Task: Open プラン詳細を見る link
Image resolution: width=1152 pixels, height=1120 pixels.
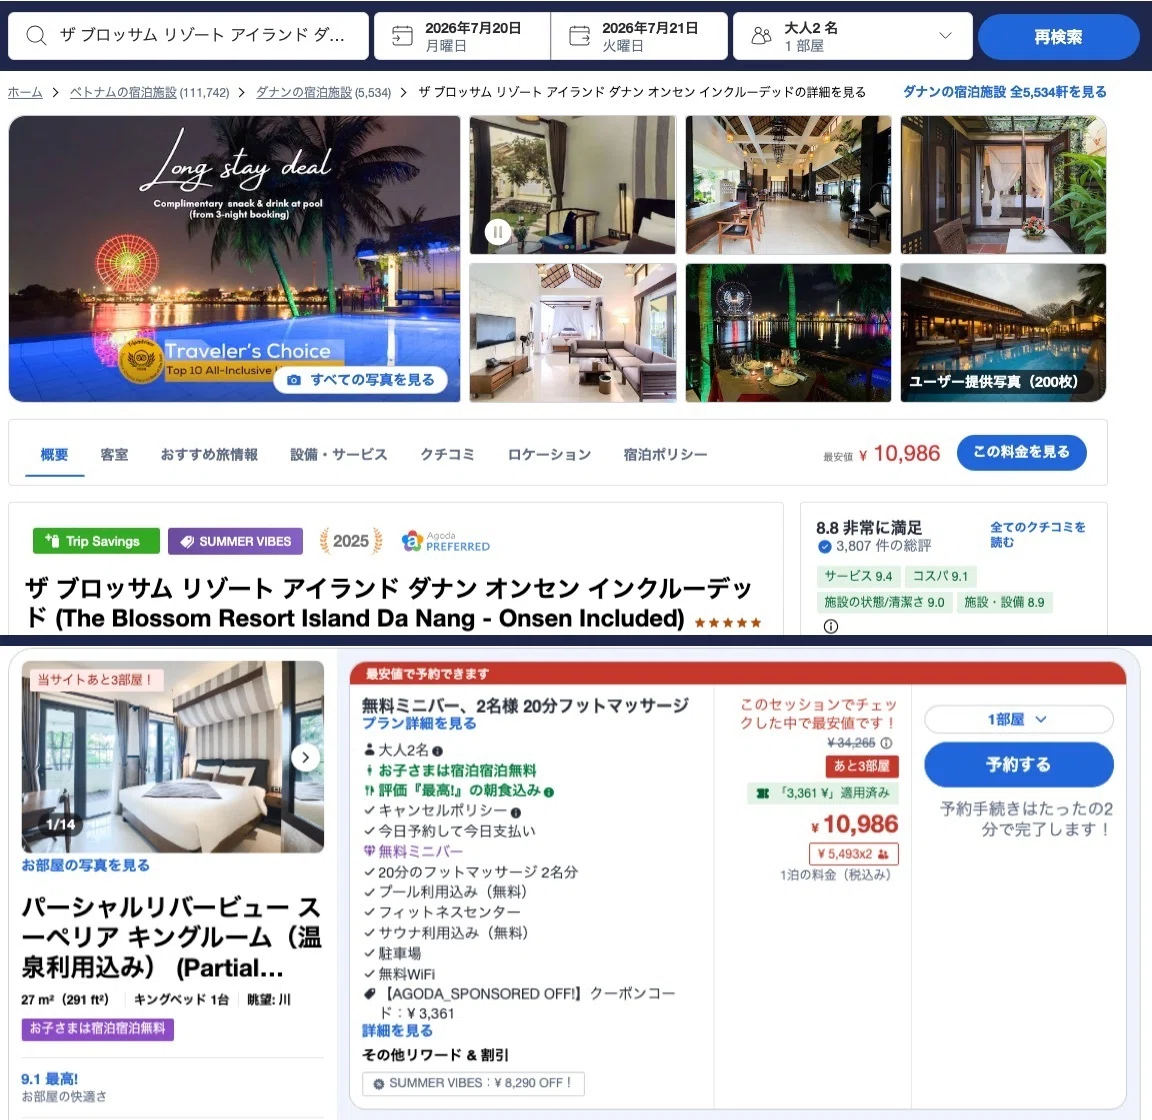Action: [x=419, y=724]
